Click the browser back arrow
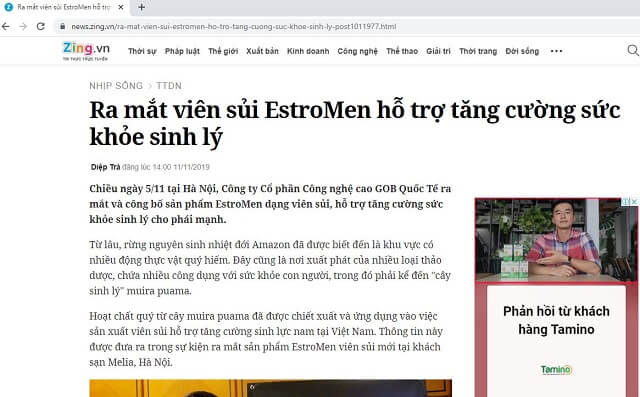The image size is (640, 397). pos(6,27)
